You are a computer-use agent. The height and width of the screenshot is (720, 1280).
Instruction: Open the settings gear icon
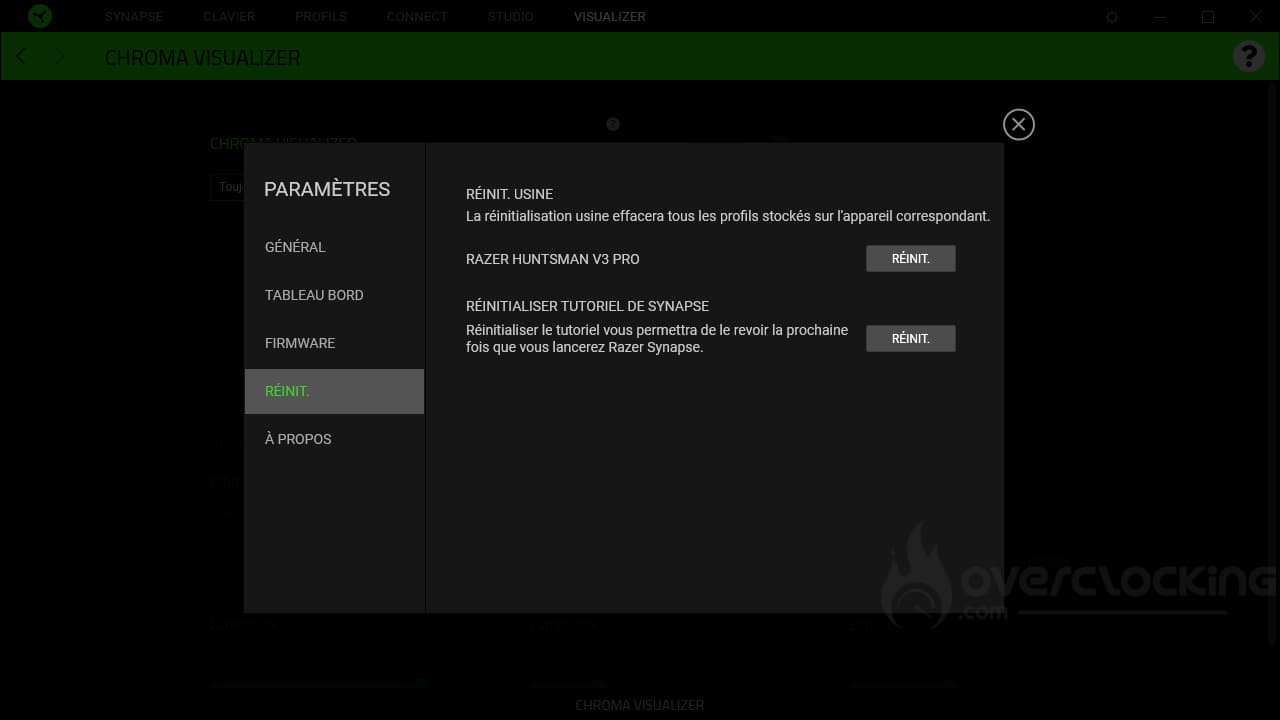[x=1112, y=17]
